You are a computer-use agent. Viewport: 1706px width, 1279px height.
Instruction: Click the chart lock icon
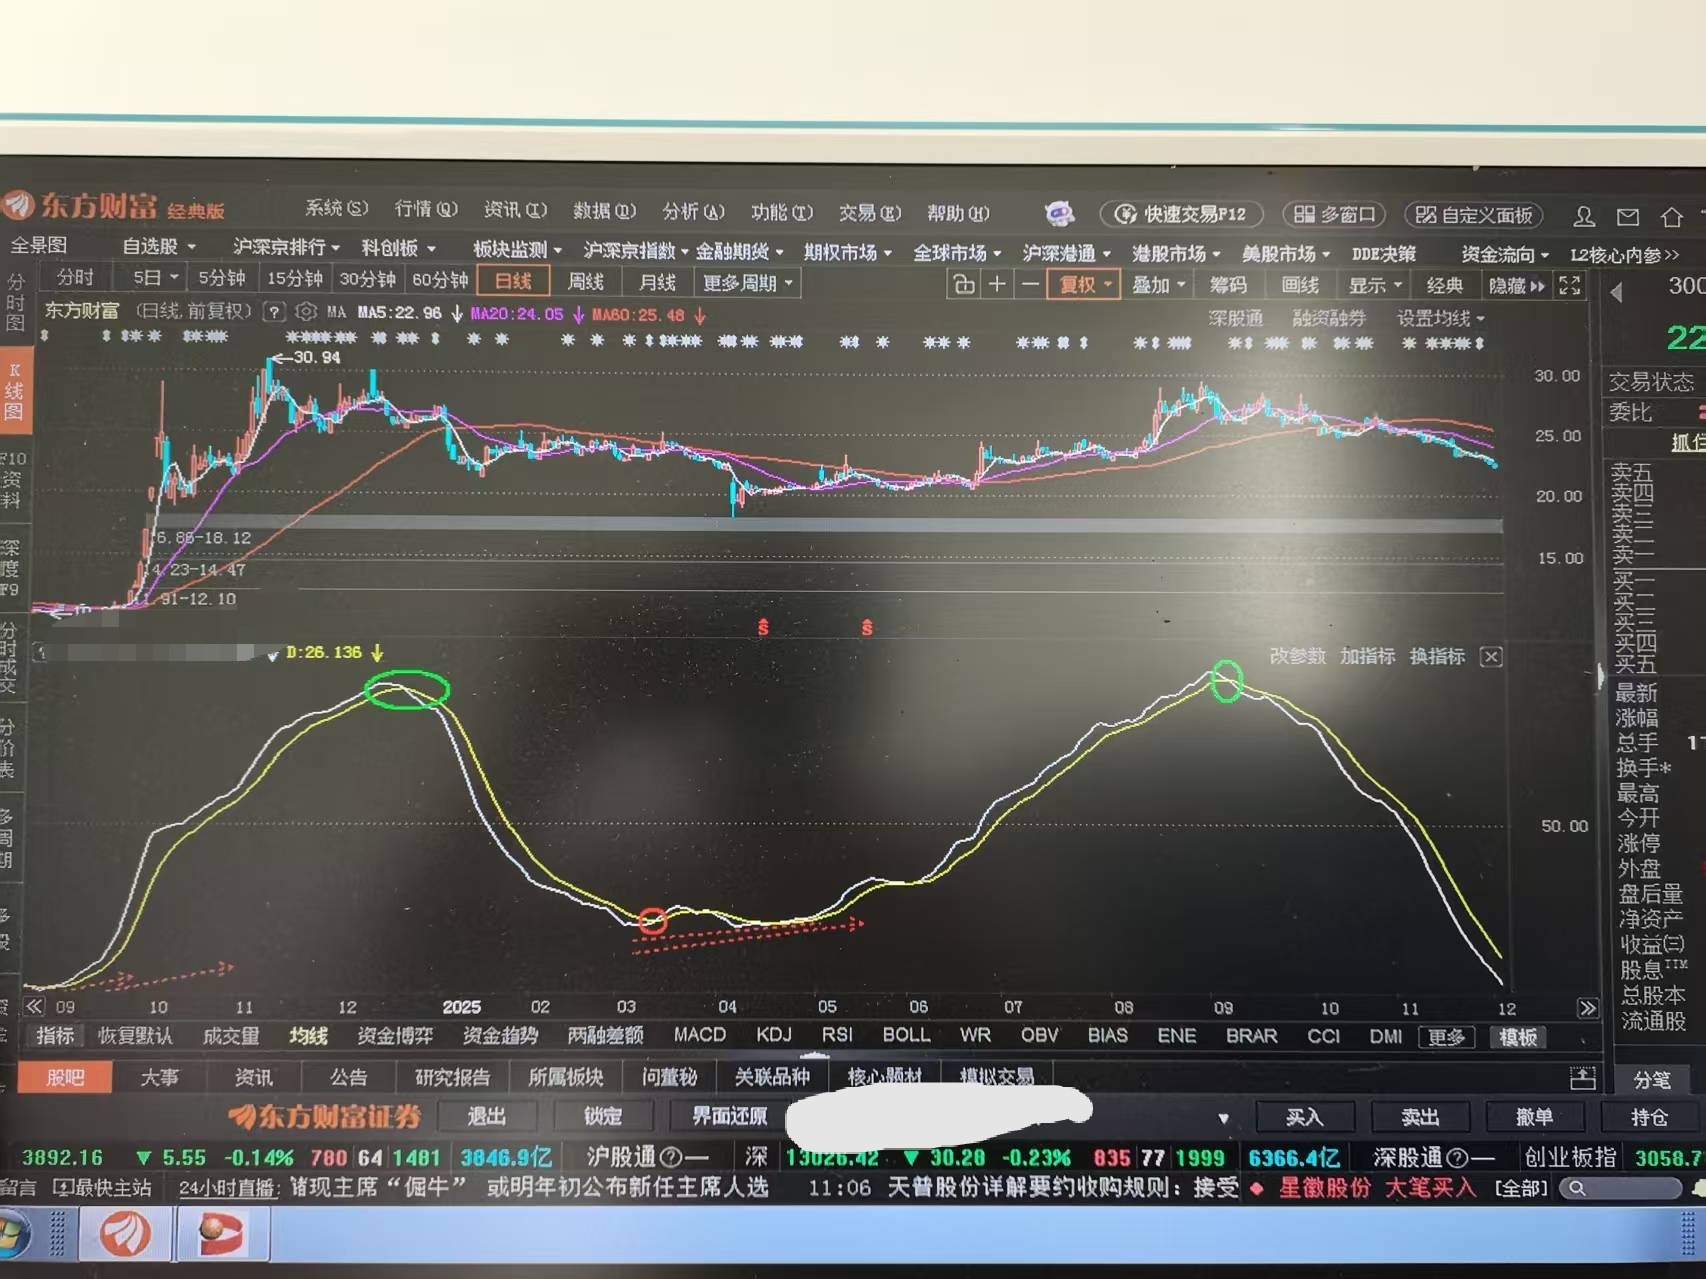(964, 285)
